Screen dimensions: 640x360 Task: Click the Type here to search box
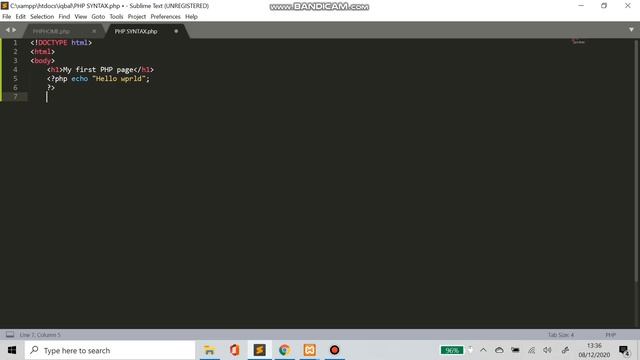coord(110,350)
